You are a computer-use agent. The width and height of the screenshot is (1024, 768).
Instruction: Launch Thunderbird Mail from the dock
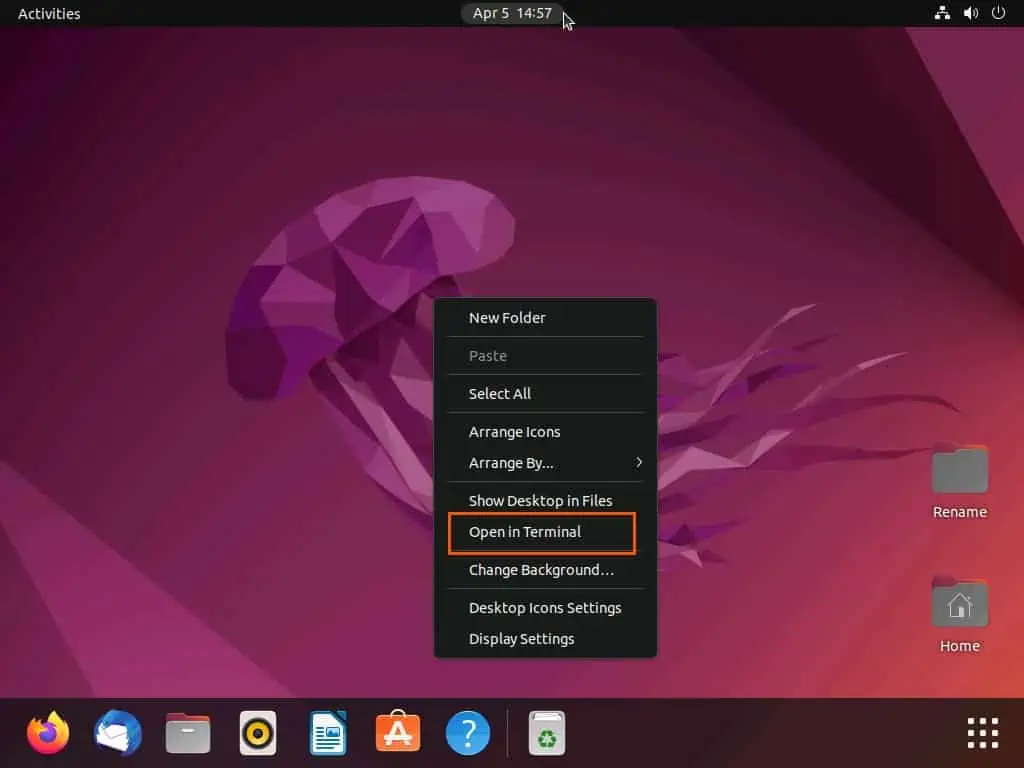118,733
